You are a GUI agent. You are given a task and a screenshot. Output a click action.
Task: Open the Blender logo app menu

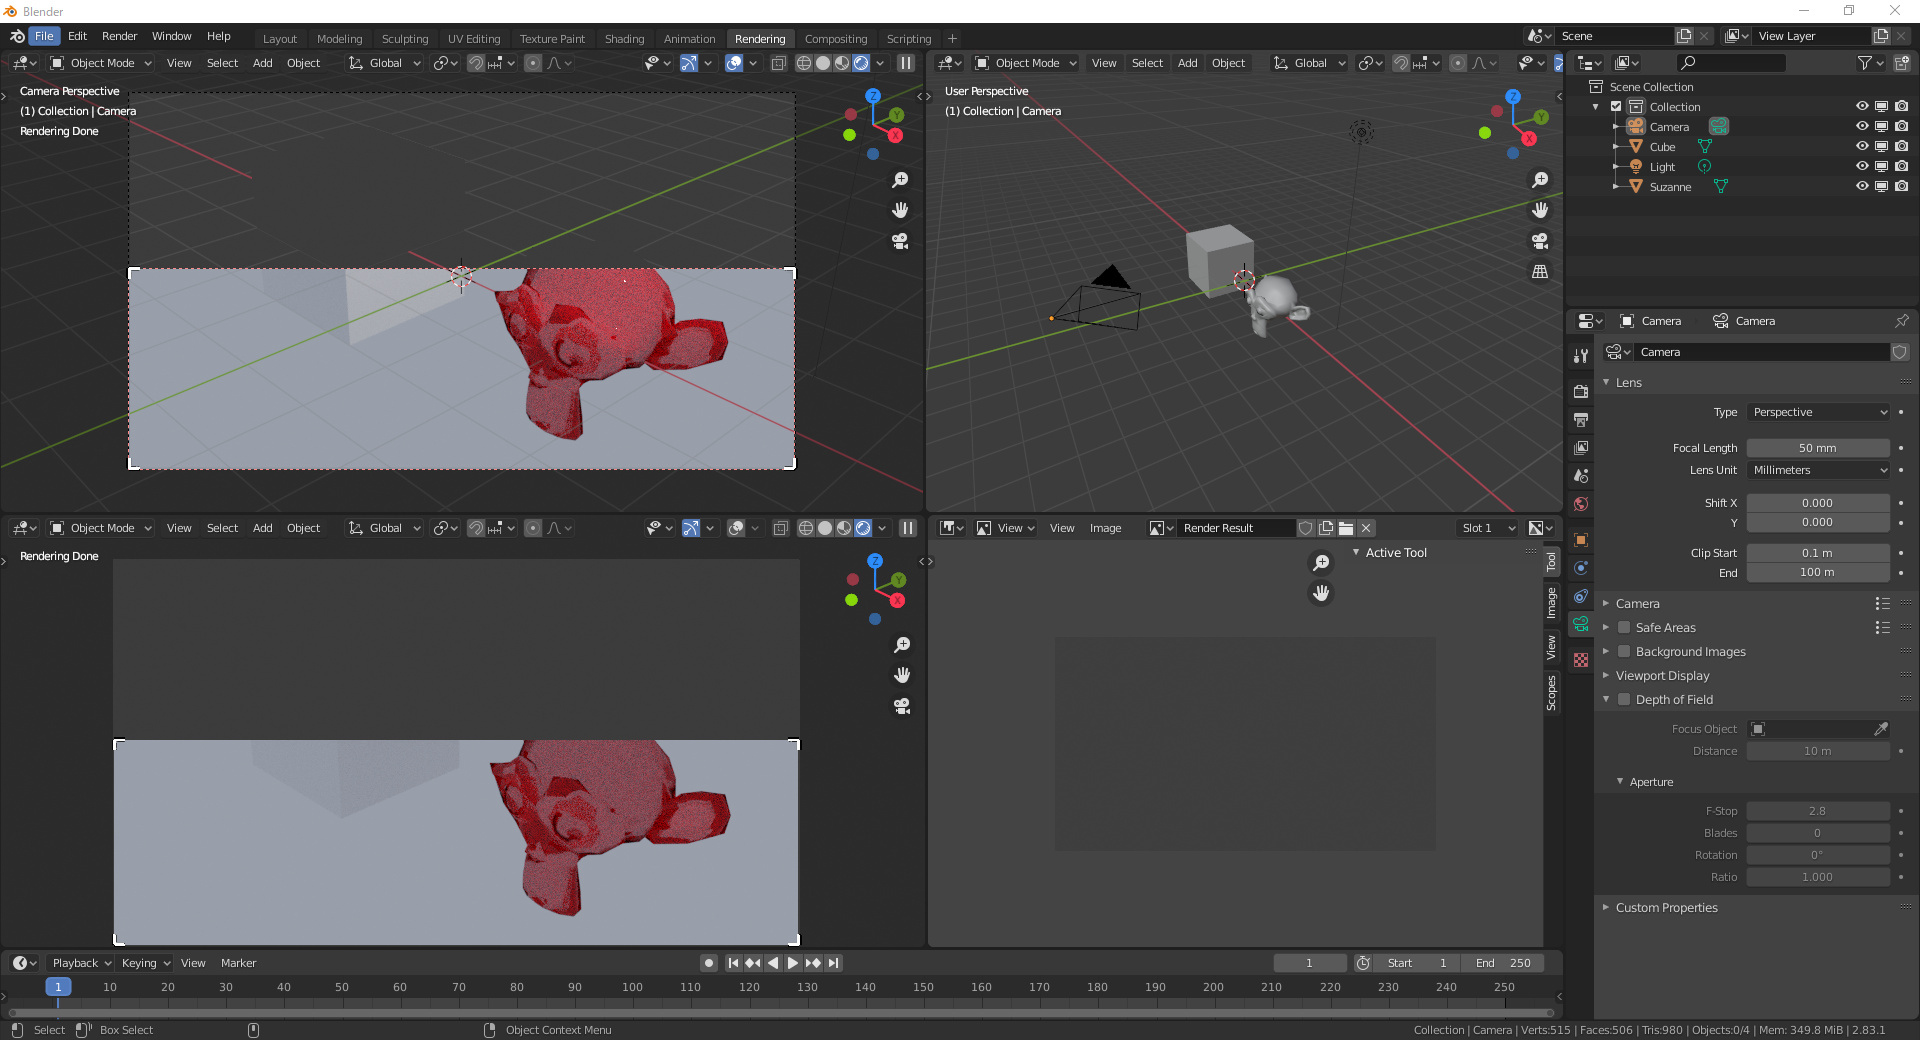pyautogui.click(x=17, y=36)
